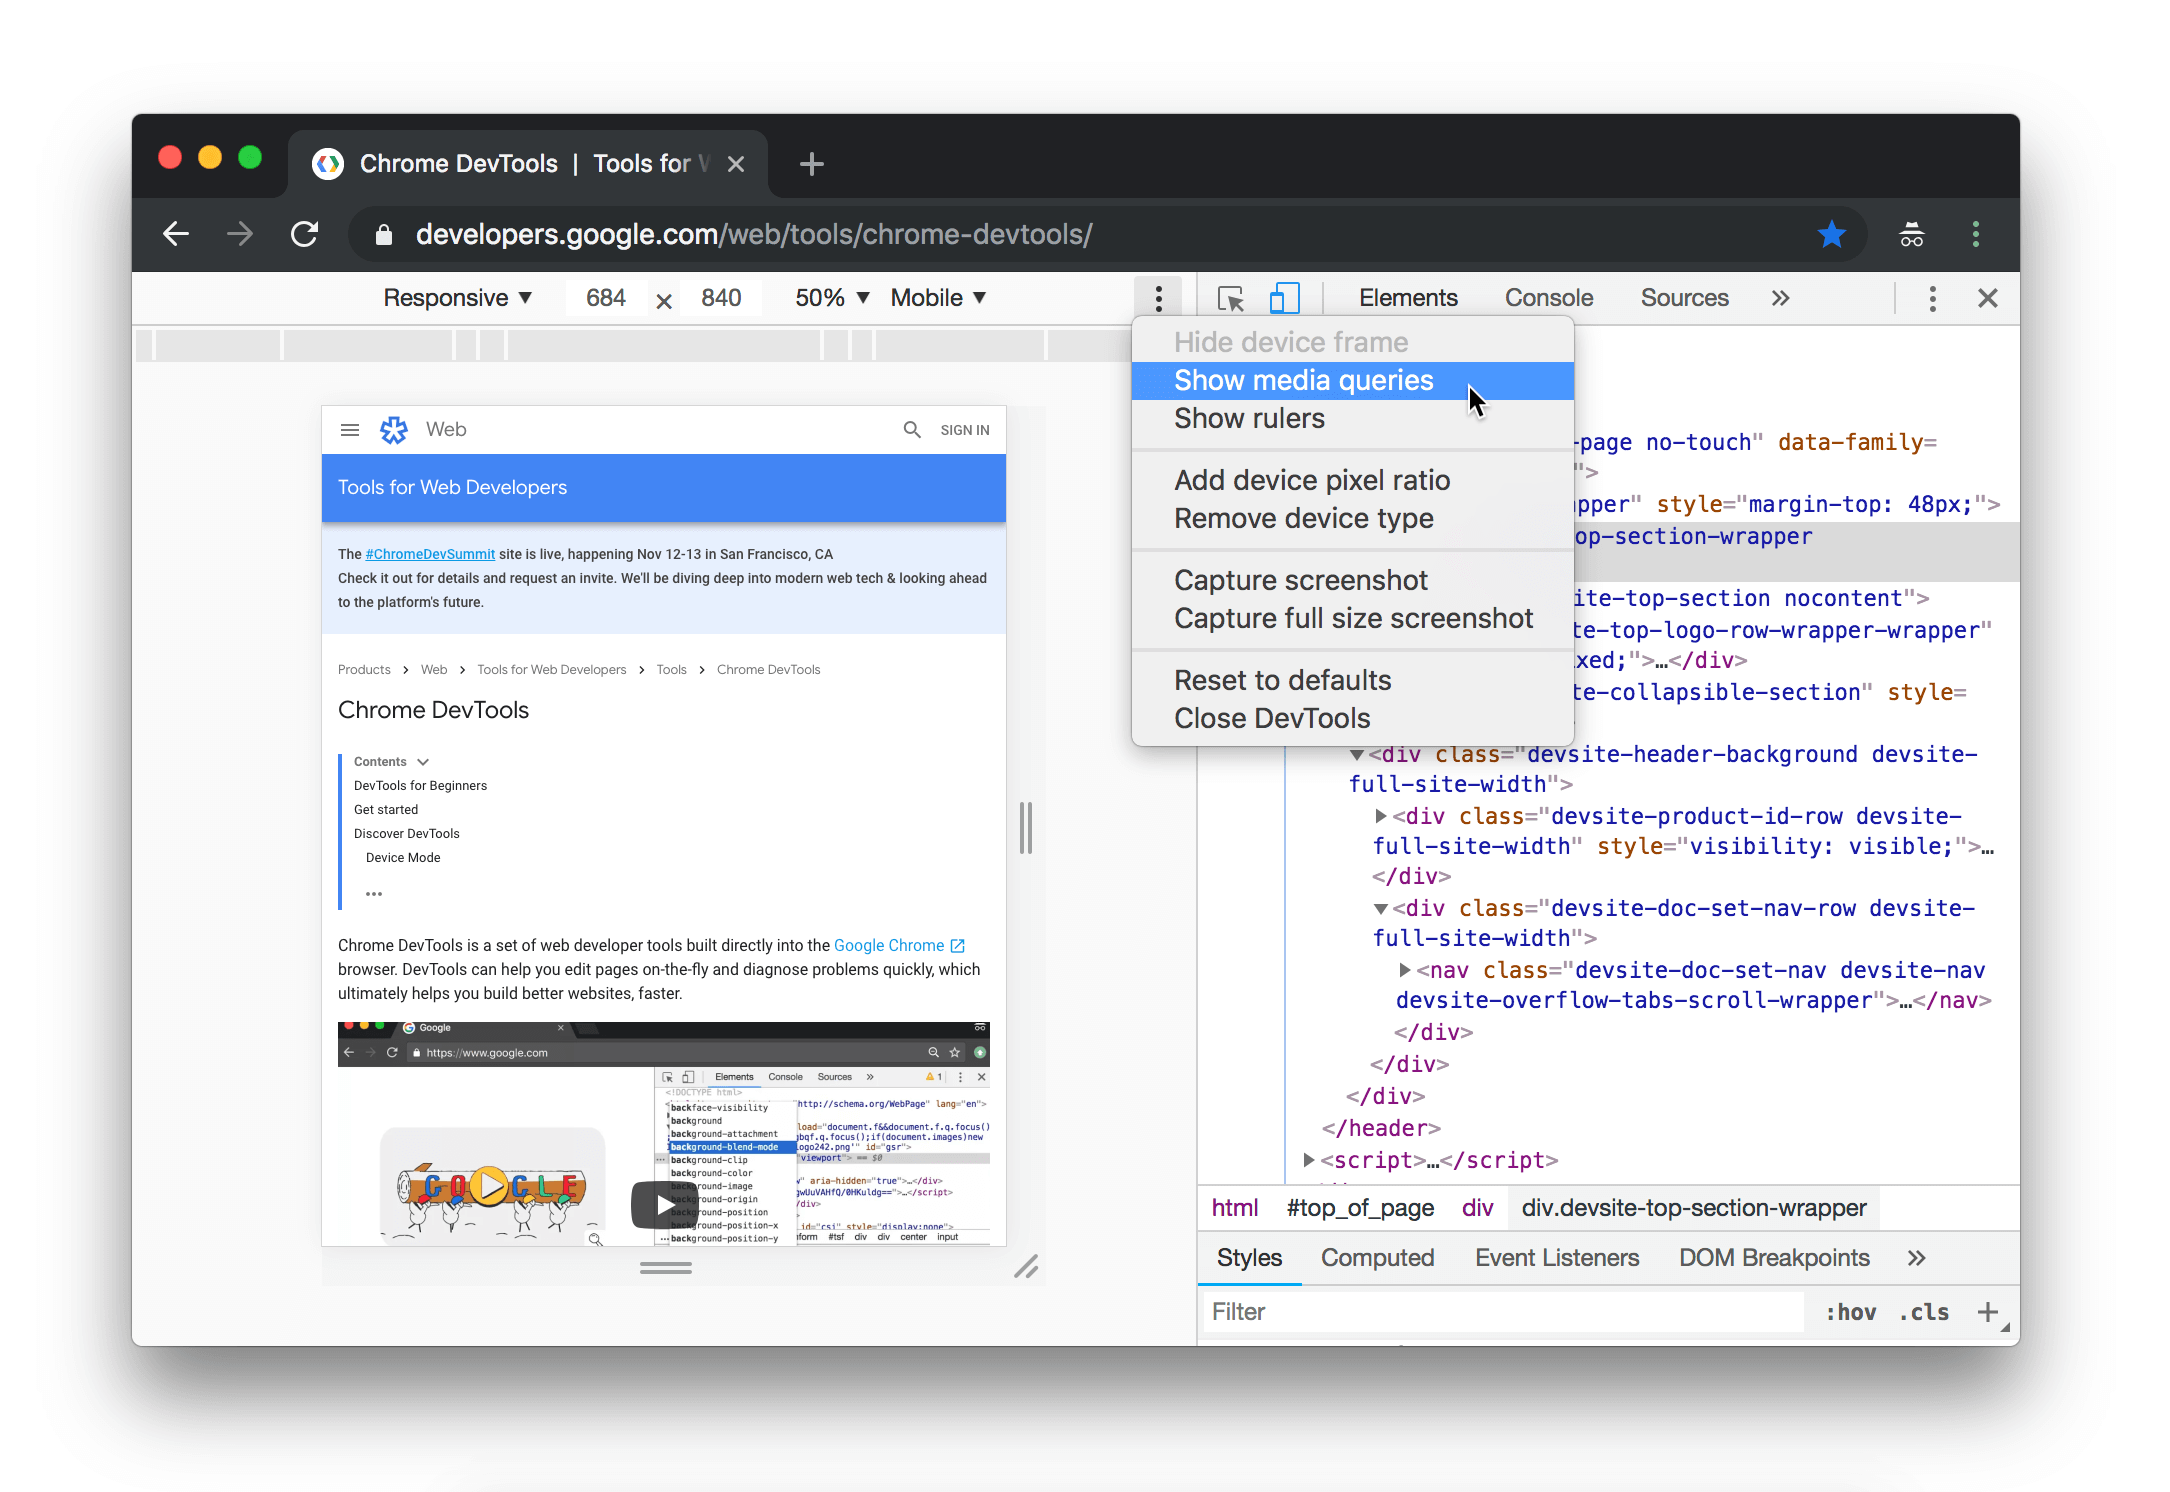
Task: Open the Responsive device dropdown
Action: [x=457, y=298]
